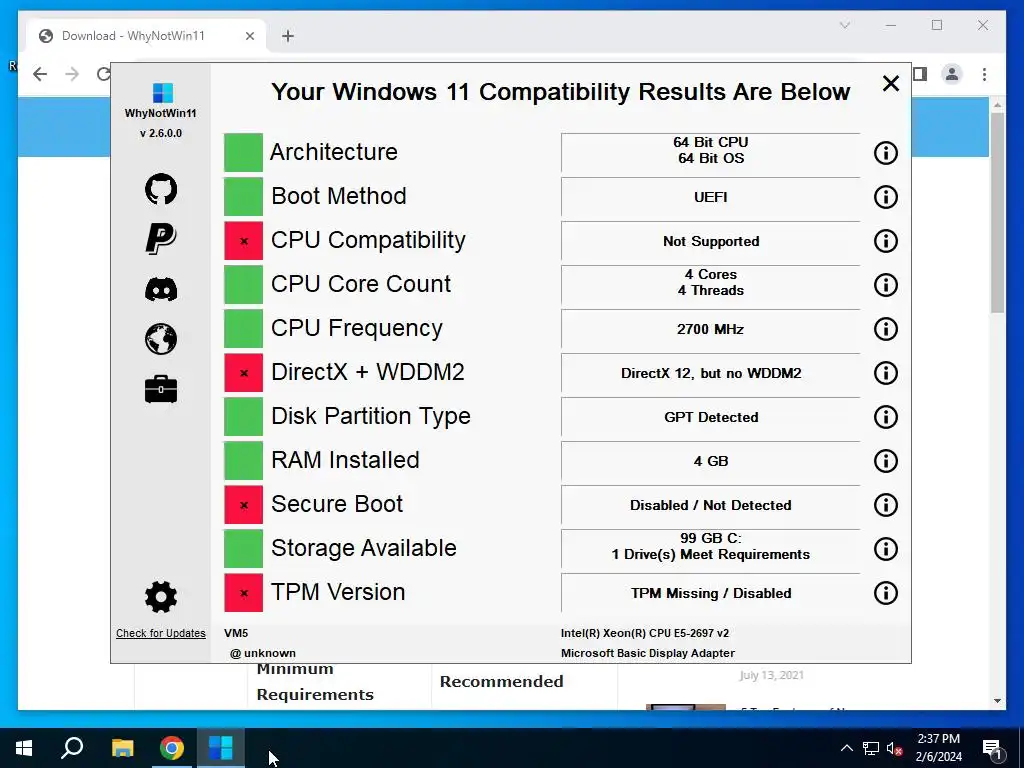The width and height of the screenshot is (1024, 768).
Task: Show info for CPU Frequency result
Action: [886, 328]
